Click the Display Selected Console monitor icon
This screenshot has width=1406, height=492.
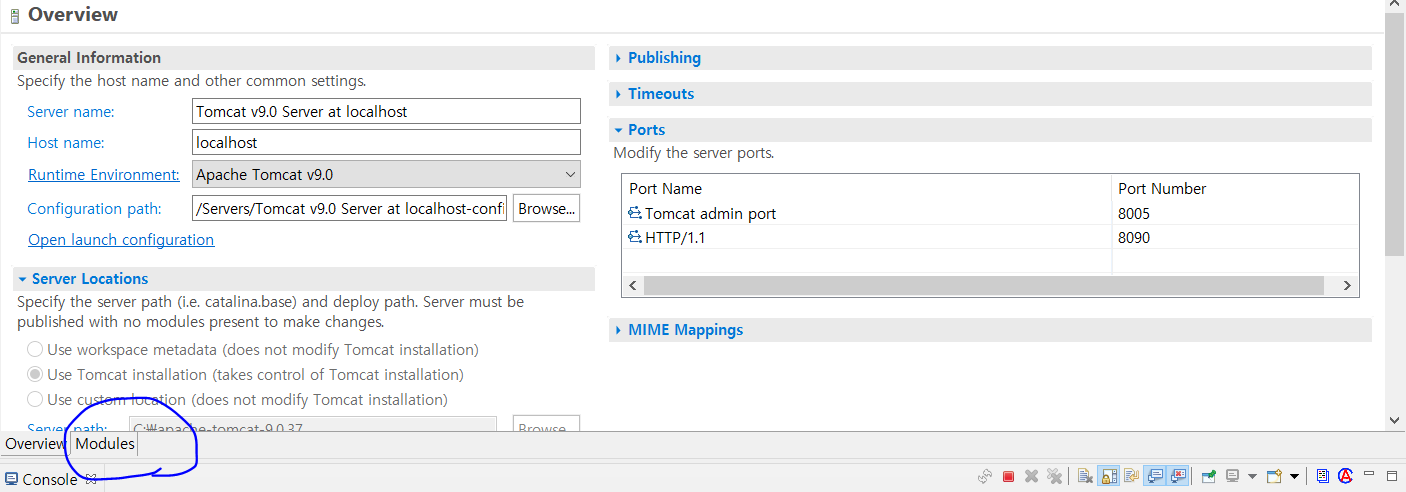(x=1233, y=476)
